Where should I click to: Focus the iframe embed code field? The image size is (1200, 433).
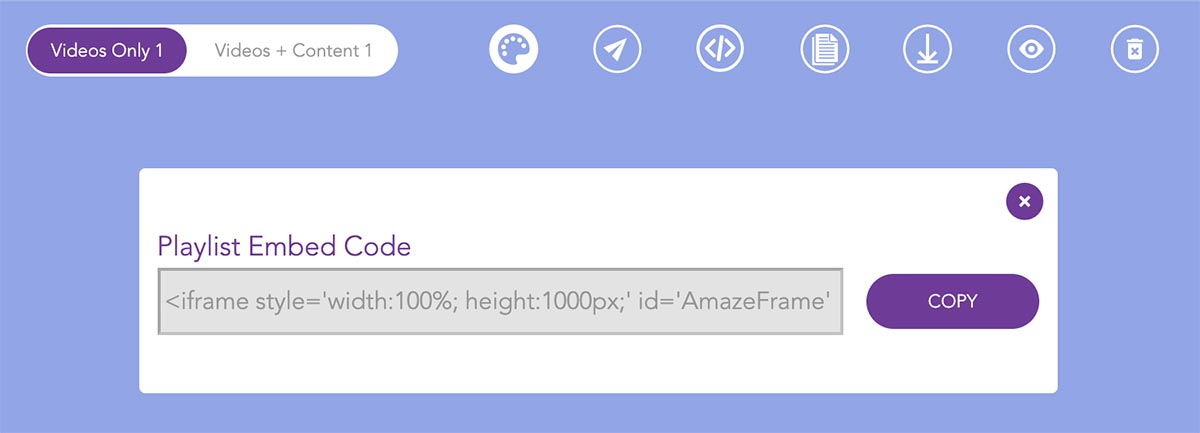(x=500, y=301)
